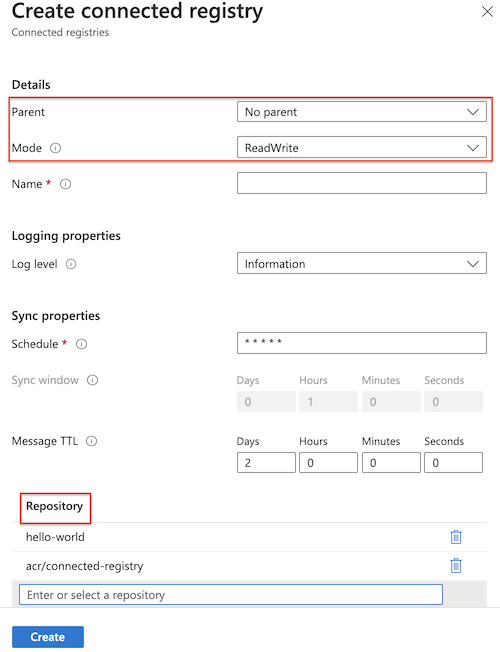Click the Log level info icon

coord(71,264)
